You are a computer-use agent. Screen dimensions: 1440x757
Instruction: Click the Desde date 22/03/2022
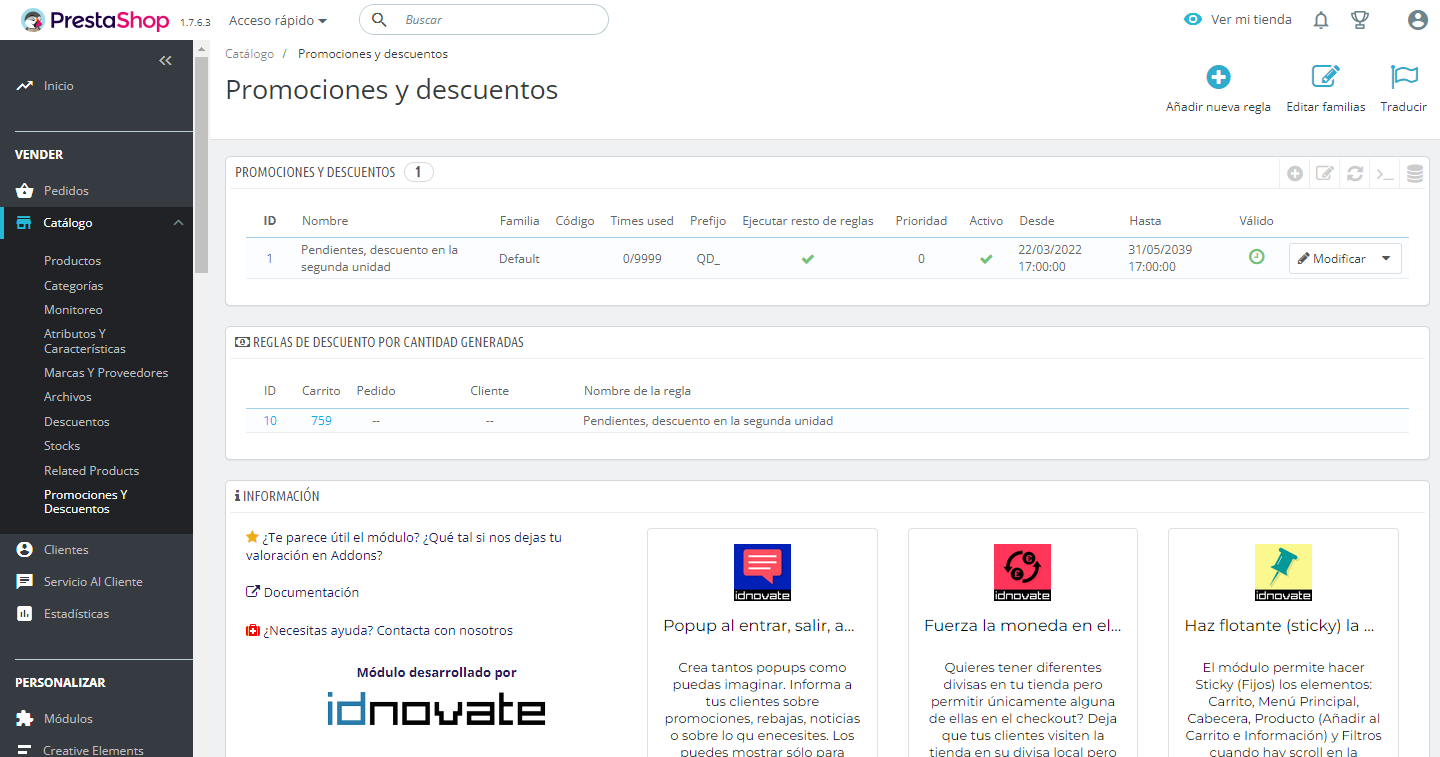pyautogui.click(x=1050, y=258)
